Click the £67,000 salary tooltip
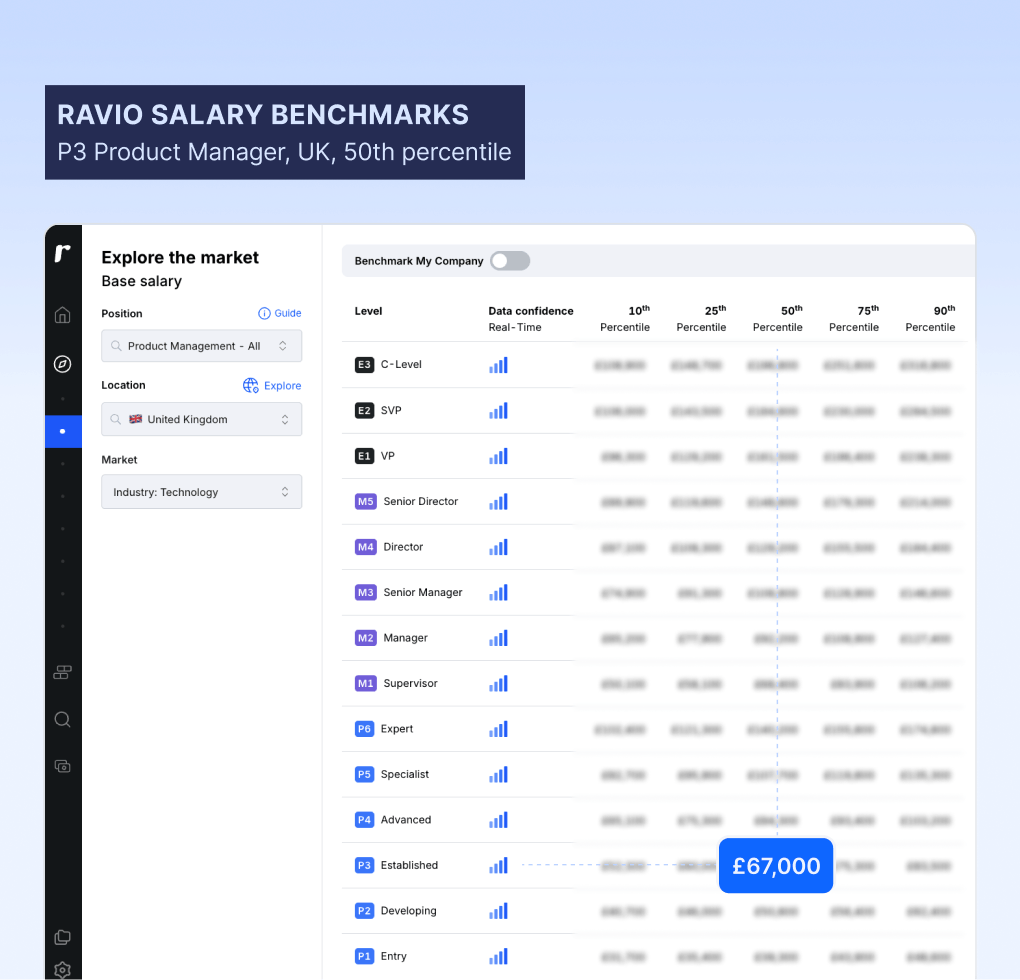Screen dimensions: 1020x980 pos(775,865)
